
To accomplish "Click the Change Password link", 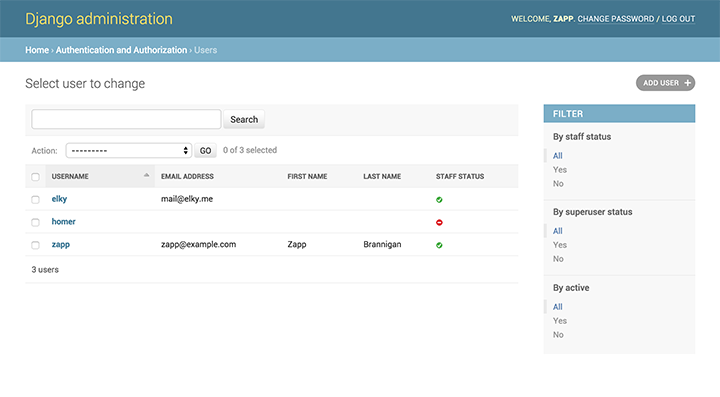I will pos(616,19).
